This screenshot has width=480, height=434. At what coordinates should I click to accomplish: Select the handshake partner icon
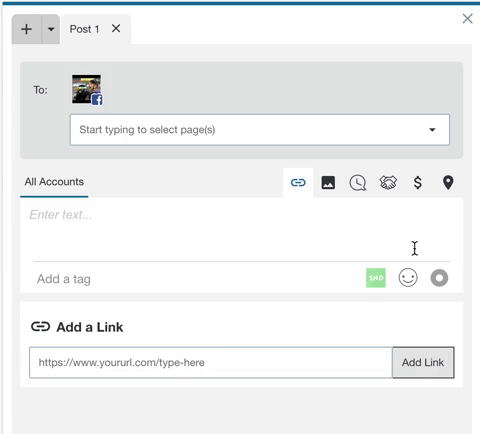(x=388, y=183)
